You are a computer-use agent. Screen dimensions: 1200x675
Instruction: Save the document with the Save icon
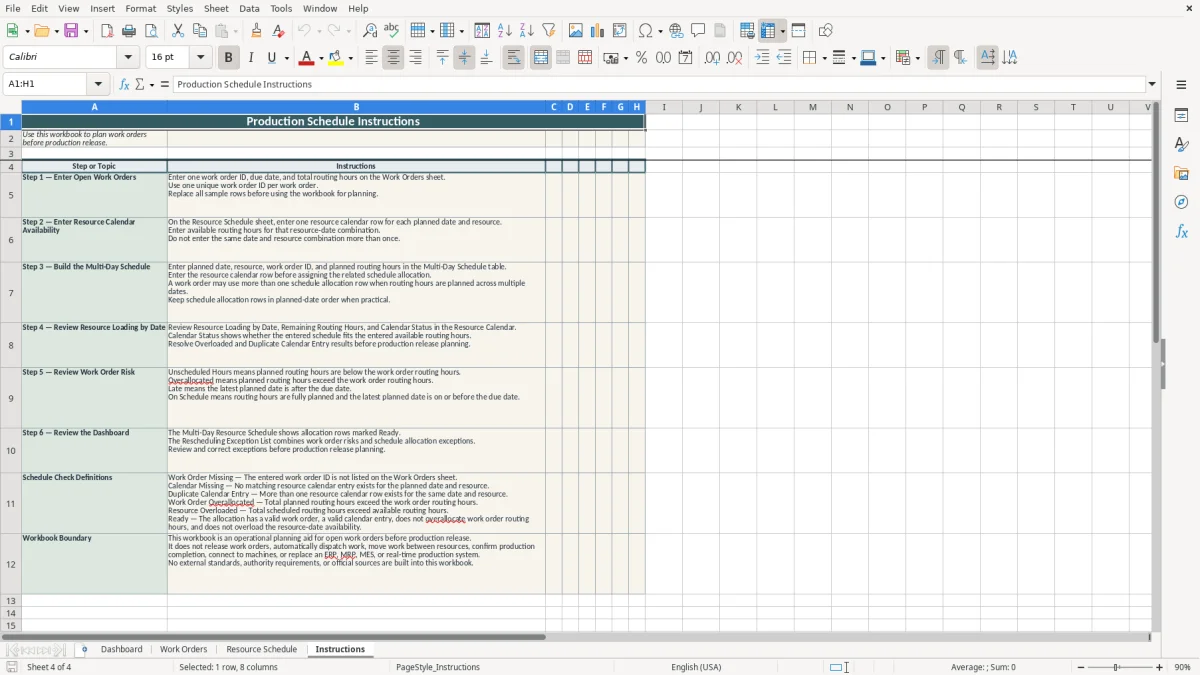71,31
